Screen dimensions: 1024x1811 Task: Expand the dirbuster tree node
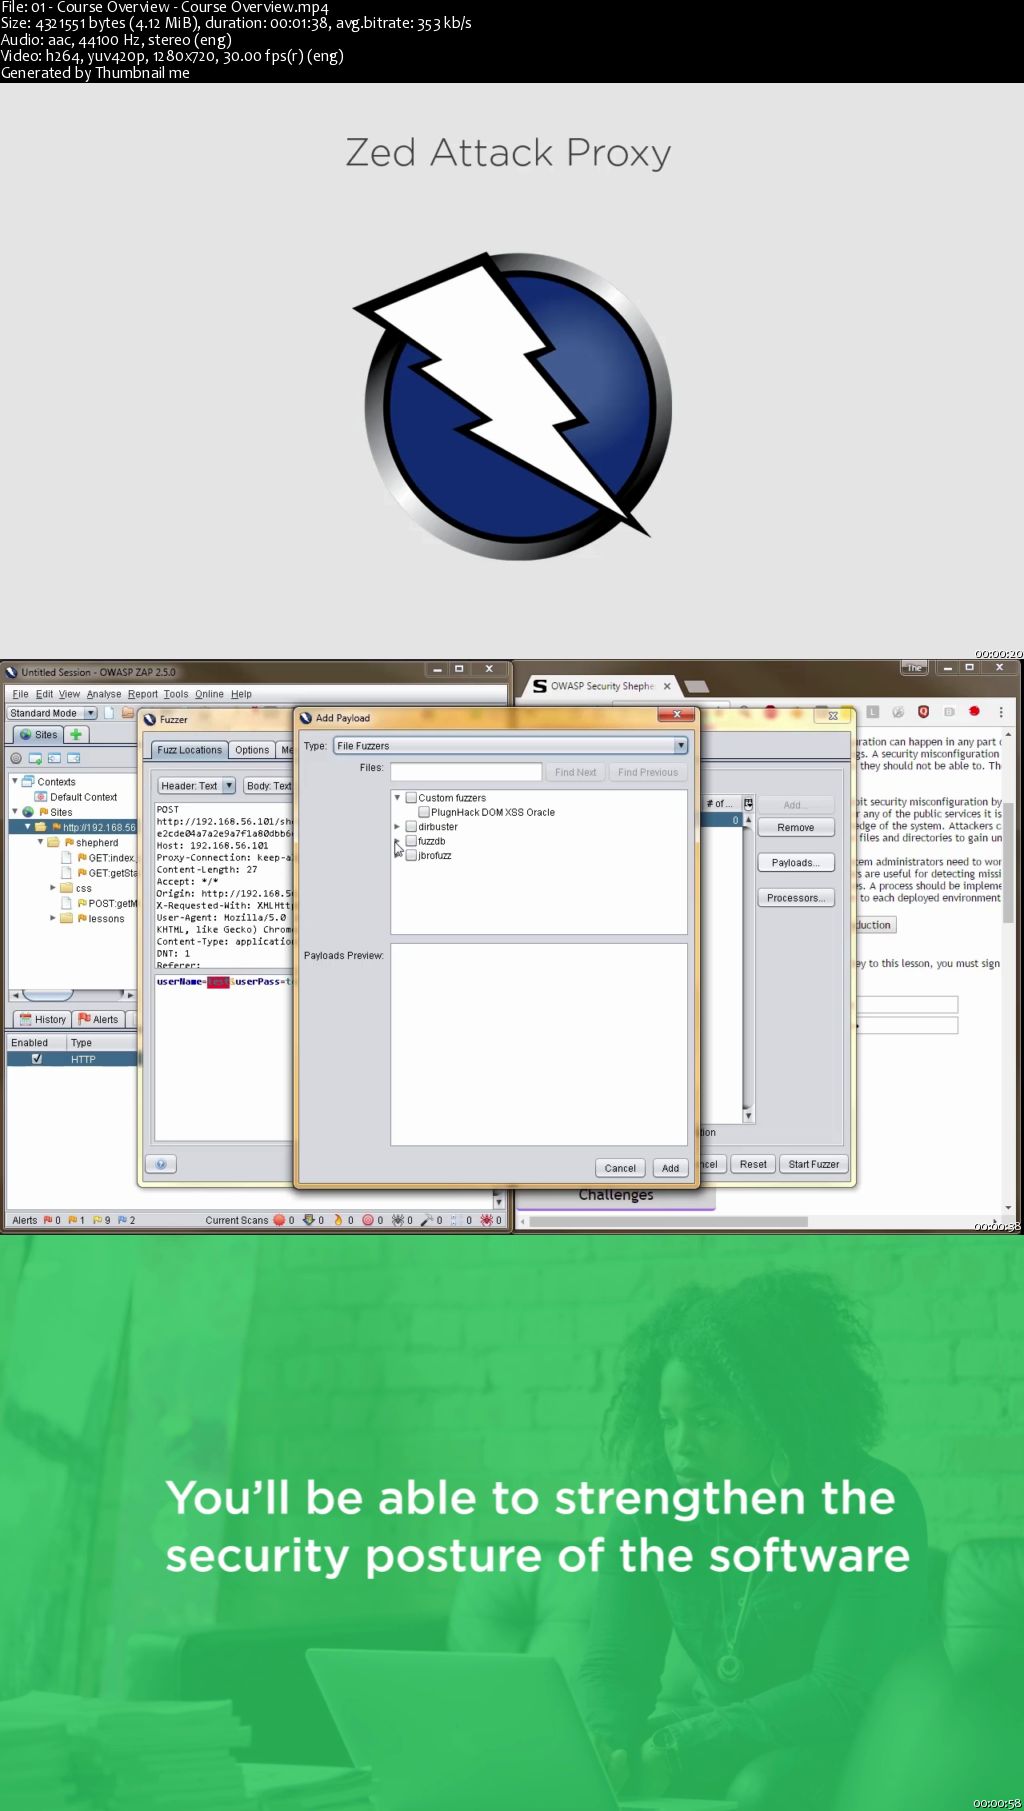pyautogui.click(x=397, y=827)
